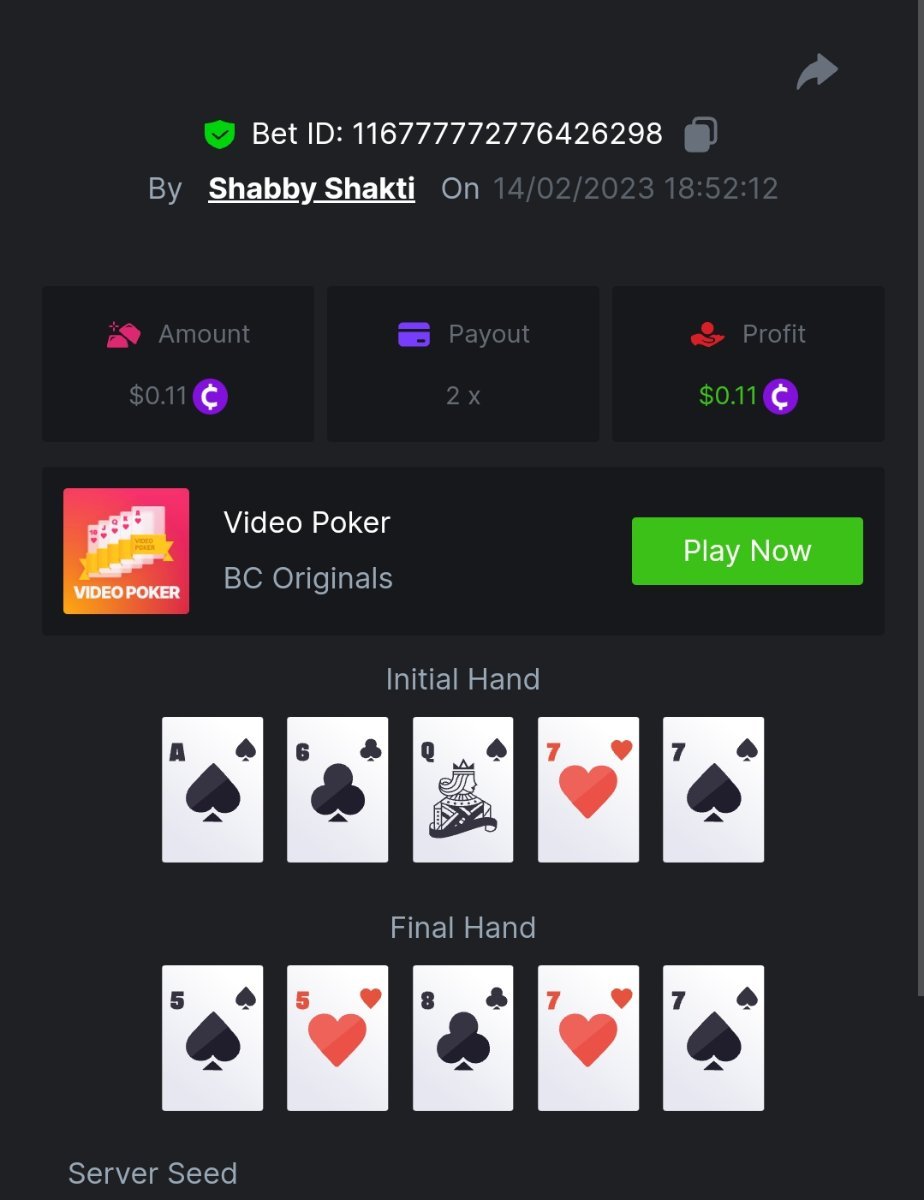Select the 8 of clubs final card
The width and height of the screenshot is (924, 1200).
[x=463, y=1037]
